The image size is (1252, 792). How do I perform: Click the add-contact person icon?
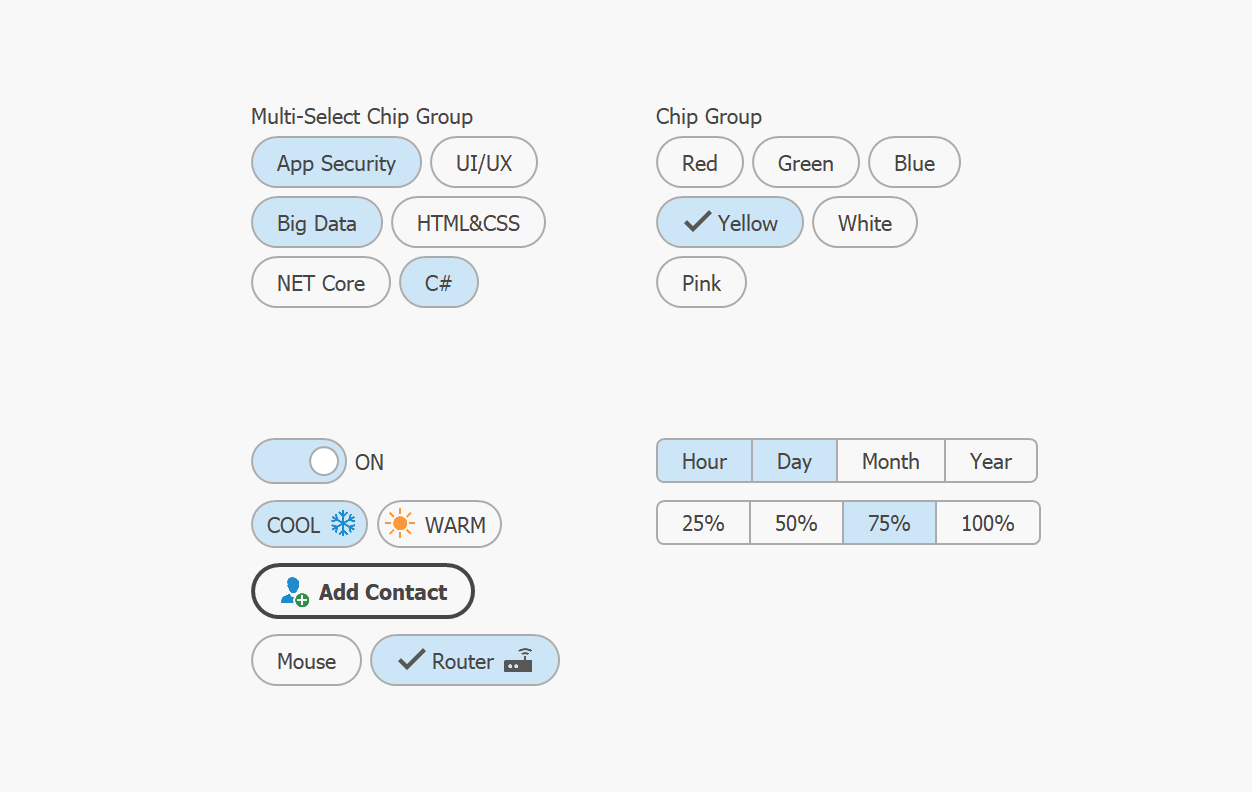[294, 591]
